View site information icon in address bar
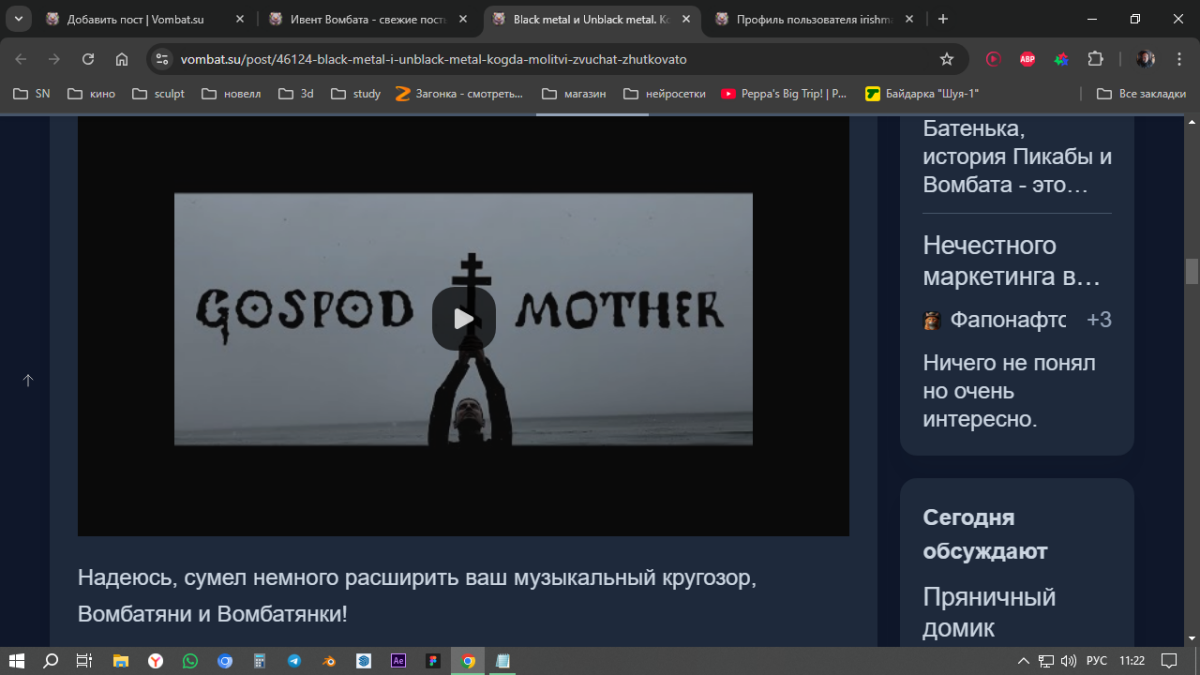Viewport: 1200px width, 675px height. click(163, 59)
